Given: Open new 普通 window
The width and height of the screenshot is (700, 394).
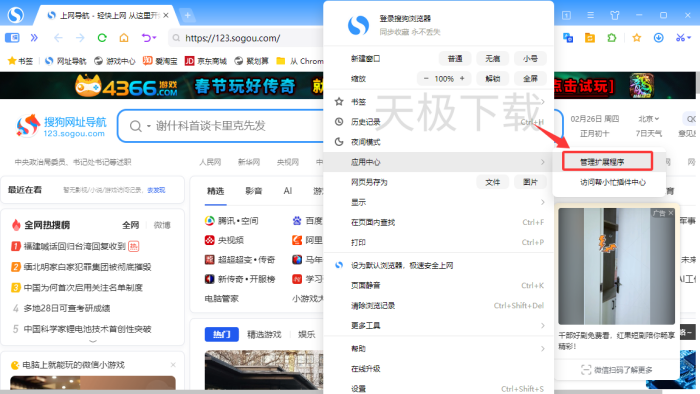Looking at the screenshot, I should [455, 58].
